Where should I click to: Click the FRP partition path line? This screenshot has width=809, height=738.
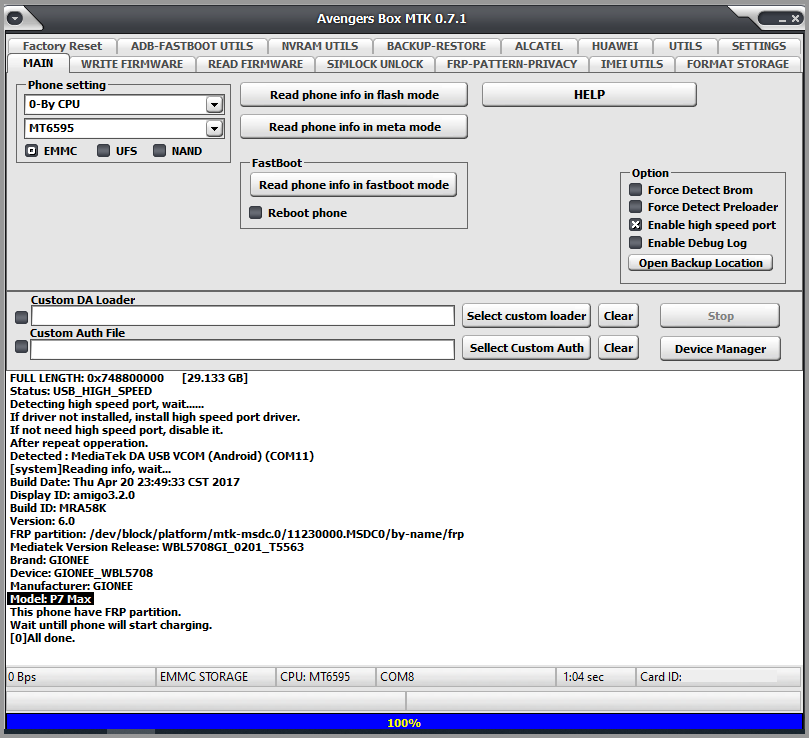[x=237, y=534]
